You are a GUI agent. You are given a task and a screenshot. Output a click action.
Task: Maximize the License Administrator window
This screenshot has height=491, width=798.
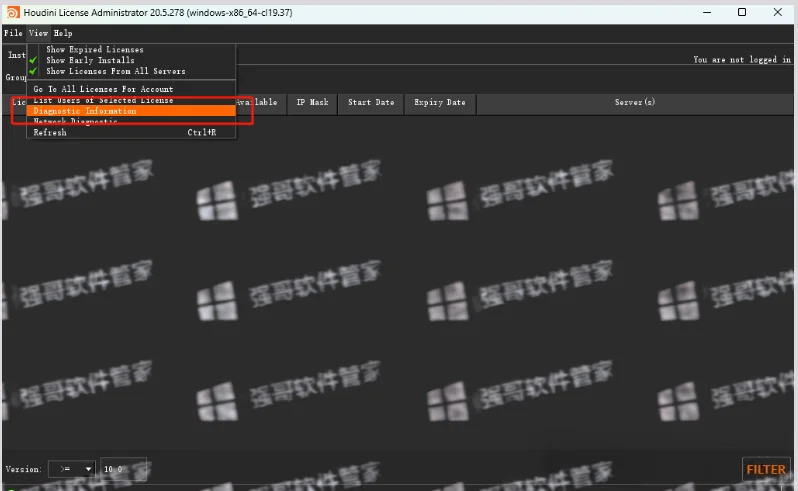pyautogui.click(x=742, y=12)
